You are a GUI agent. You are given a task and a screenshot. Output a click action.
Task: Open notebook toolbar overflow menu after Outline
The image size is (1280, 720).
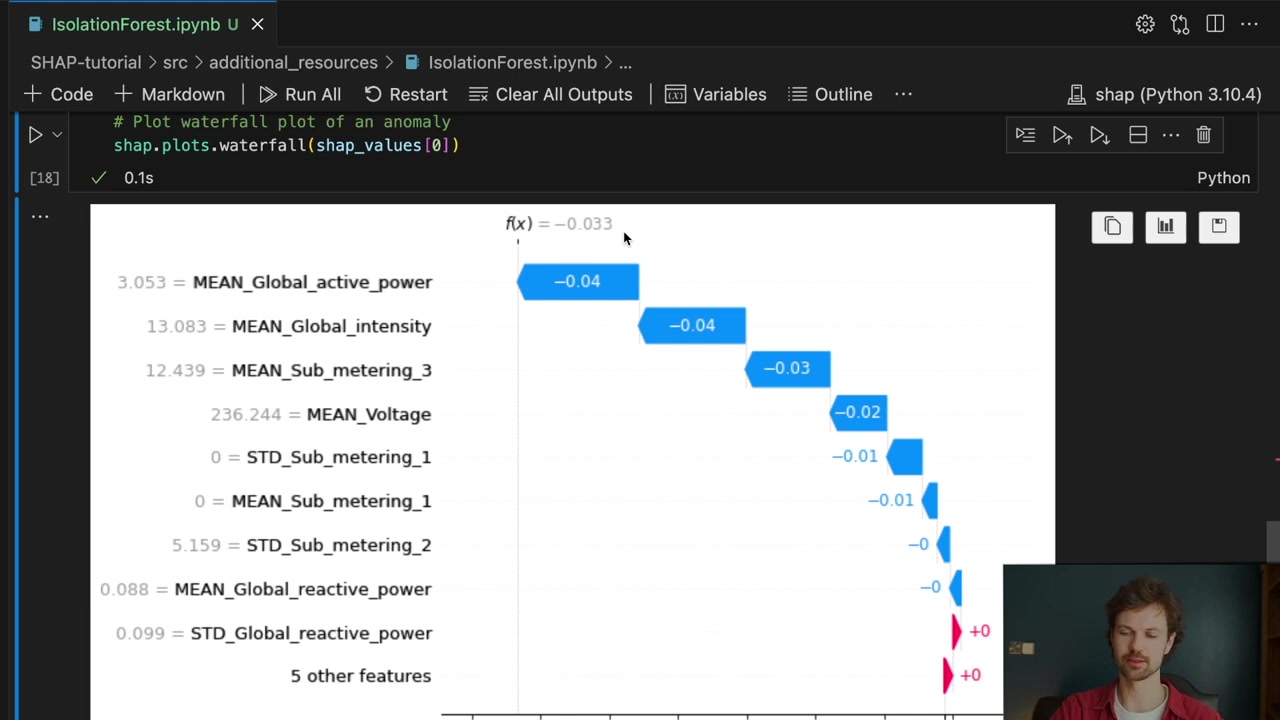click(x=903, y=94)
